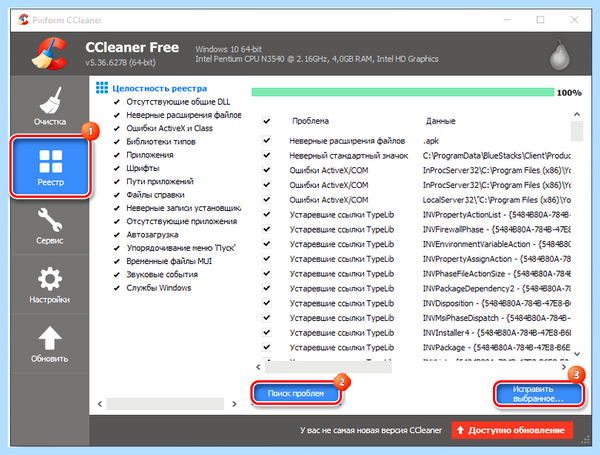Open the Обновить upgrade section

coord(50,344)
